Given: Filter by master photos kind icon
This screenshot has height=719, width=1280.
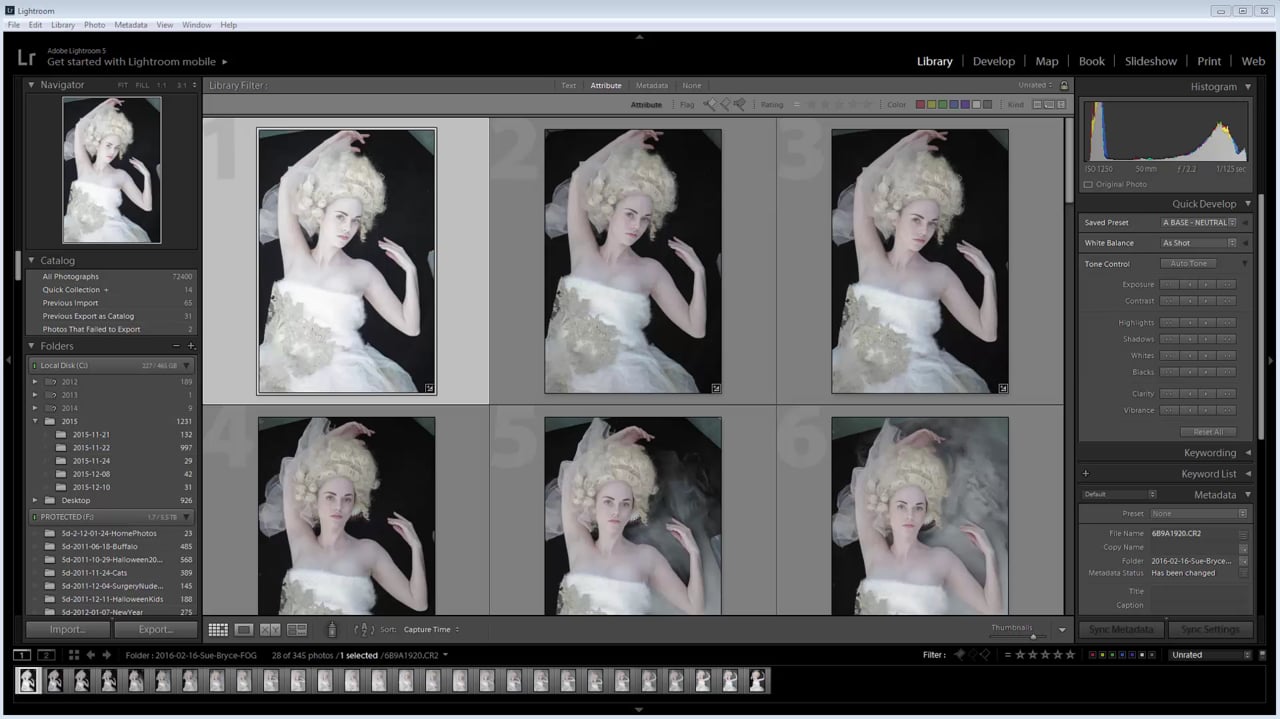Looking at the screenshot, I should coord(1038,104).
